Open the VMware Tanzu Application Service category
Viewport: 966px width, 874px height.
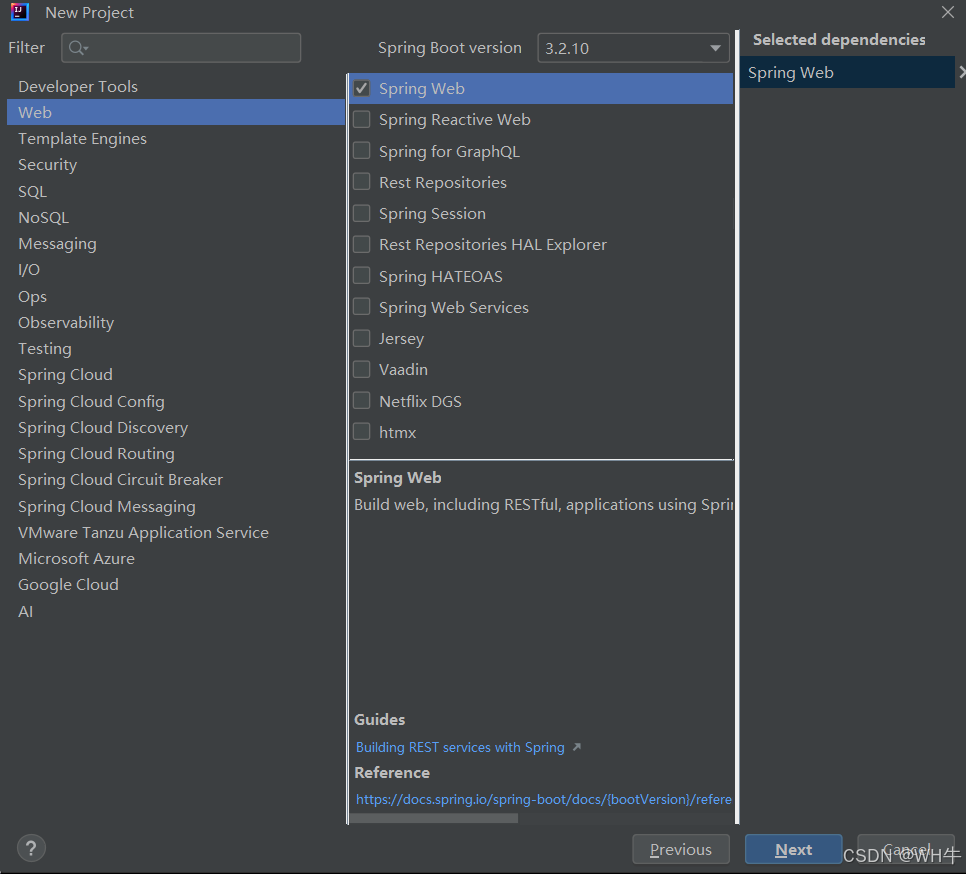[176, 533]
